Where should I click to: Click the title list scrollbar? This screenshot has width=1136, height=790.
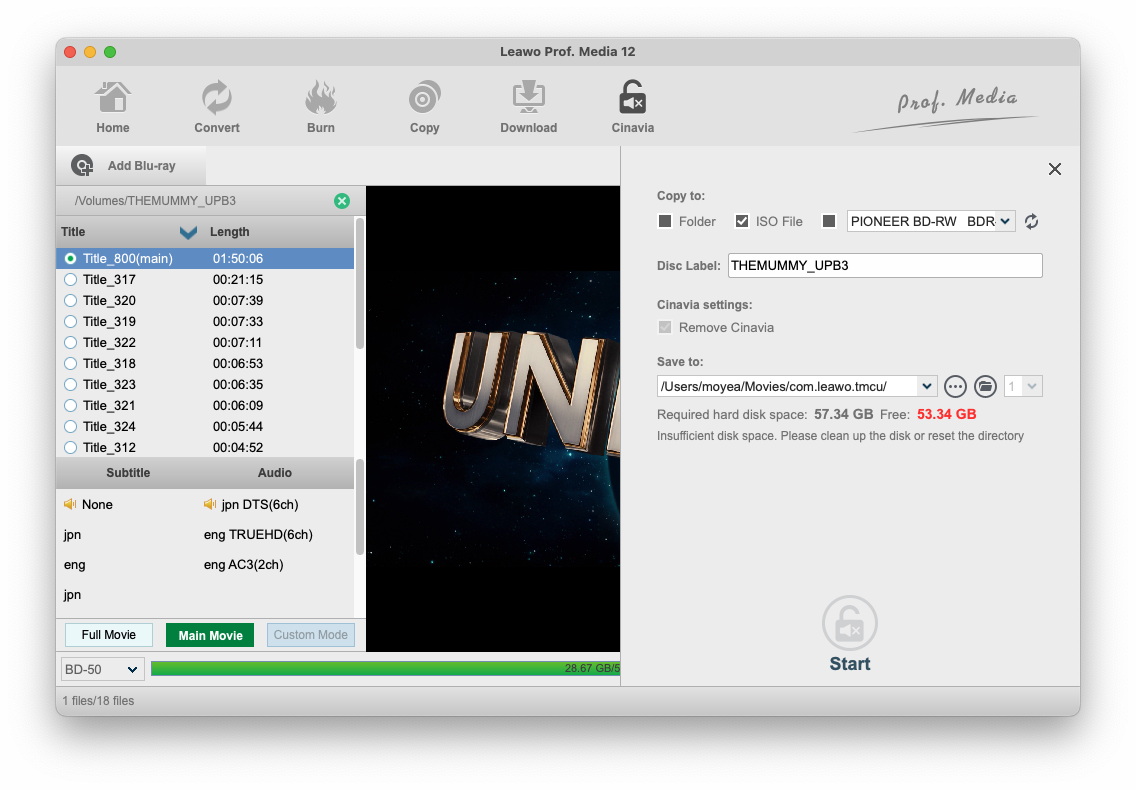pyautogui.click(x=359, y=284)
